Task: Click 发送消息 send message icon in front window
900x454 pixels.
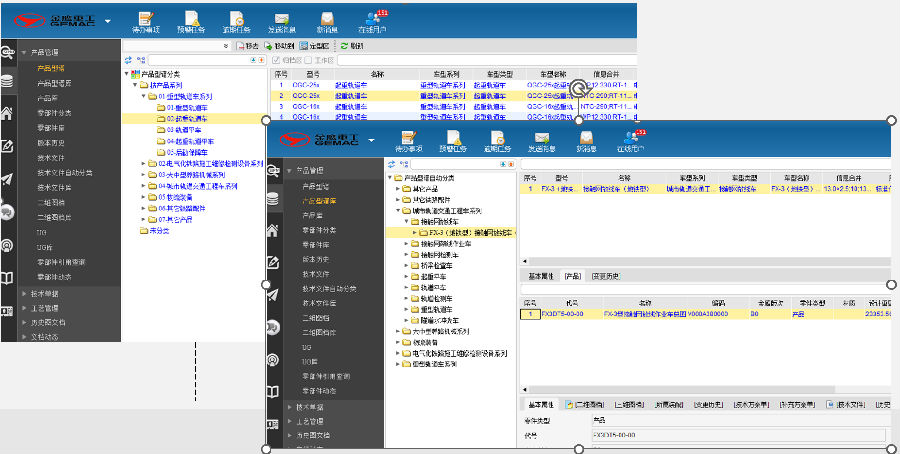Action: pos(541,141)
